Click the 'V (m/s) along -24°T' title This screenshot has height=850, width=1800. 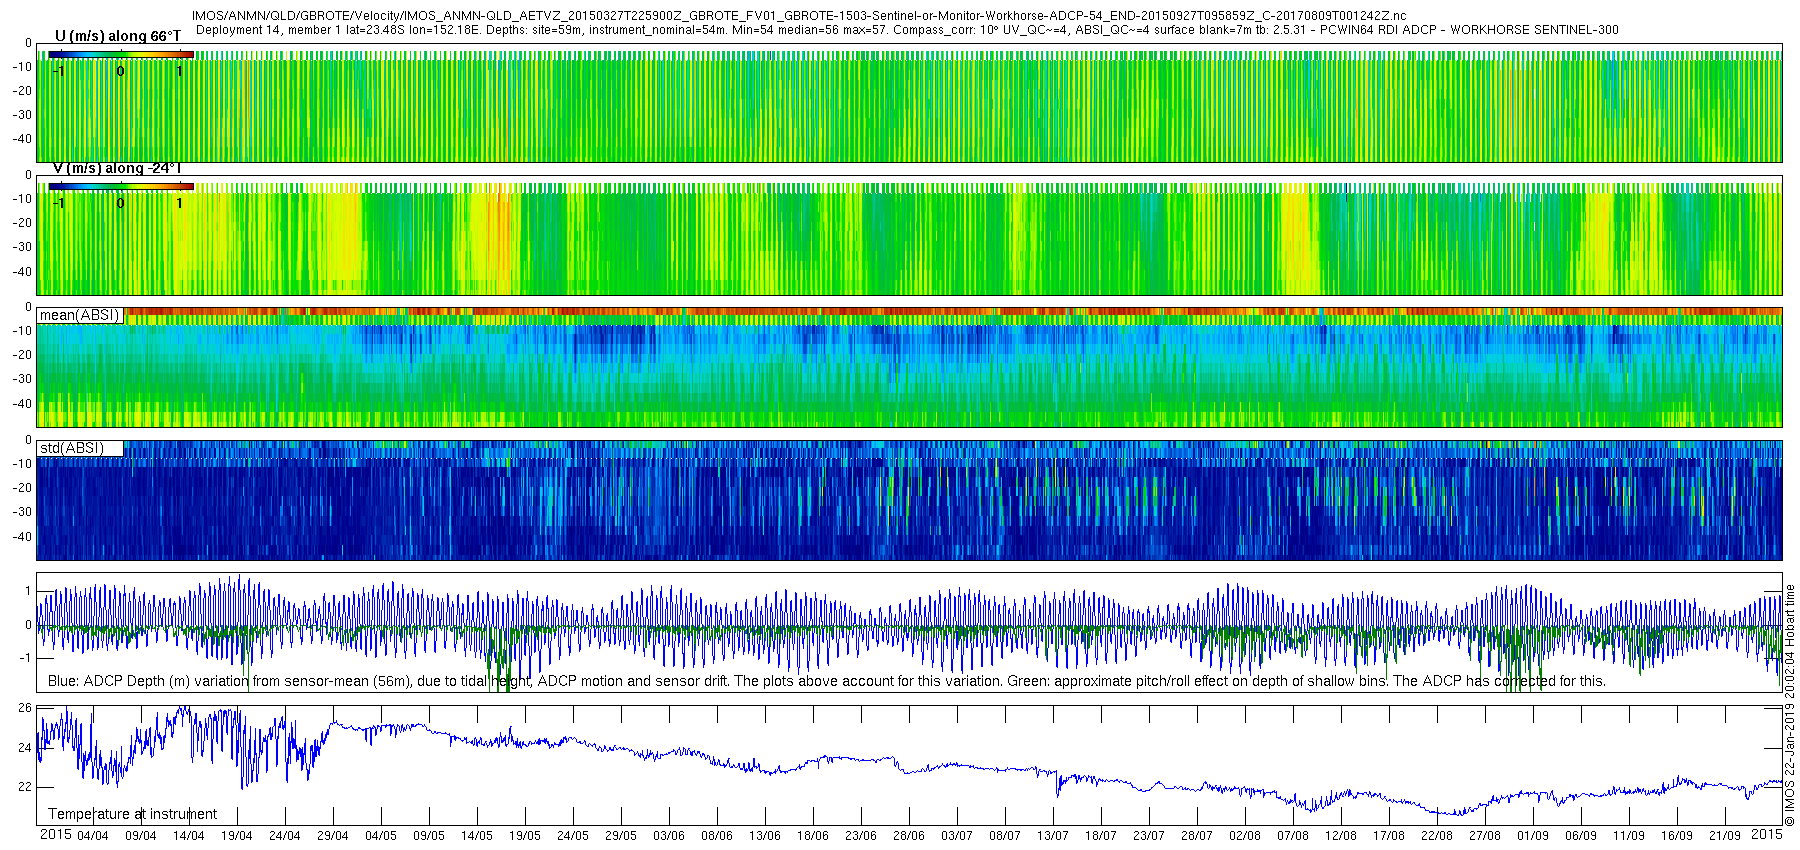117,168
